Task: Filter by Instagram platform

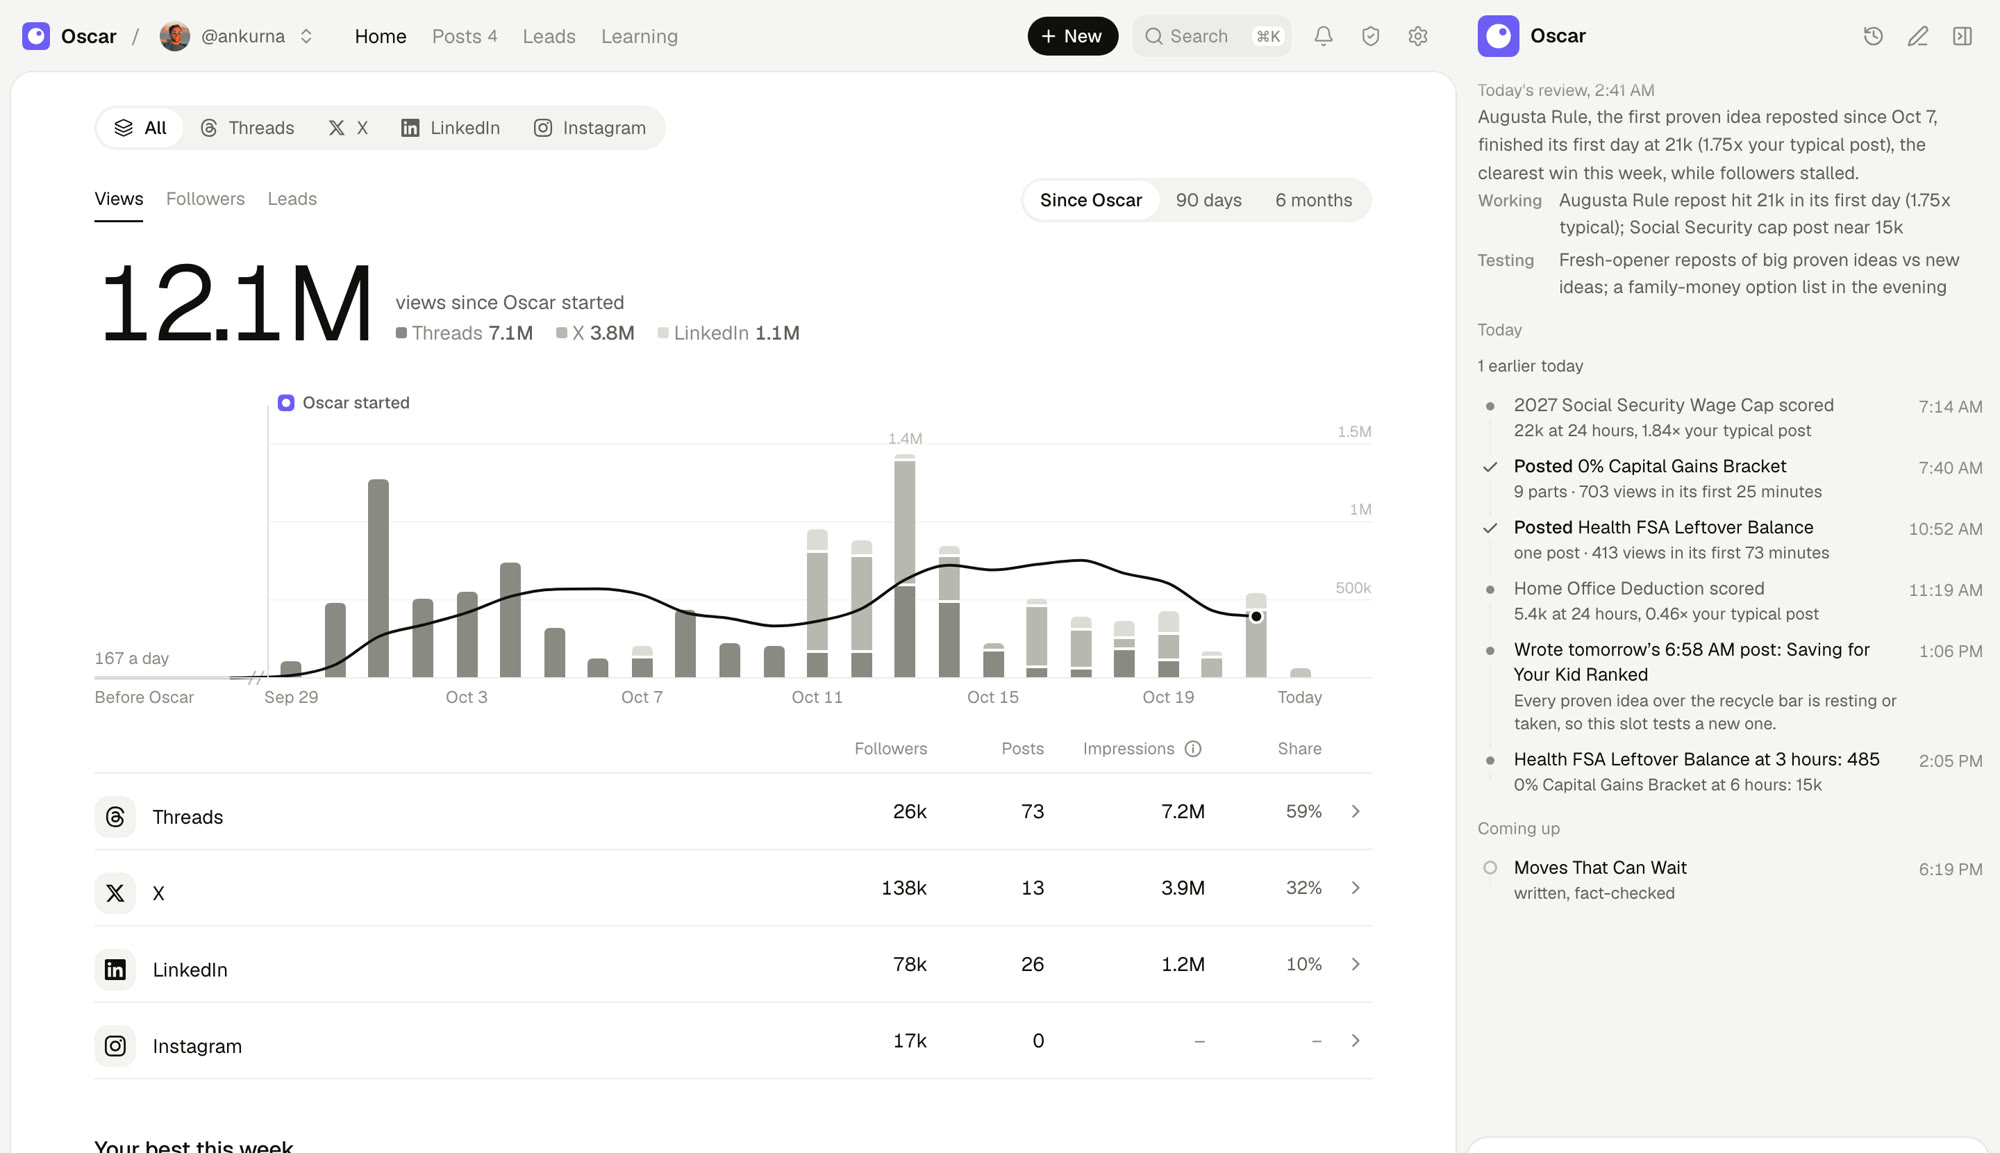Action: pos(590,128)
